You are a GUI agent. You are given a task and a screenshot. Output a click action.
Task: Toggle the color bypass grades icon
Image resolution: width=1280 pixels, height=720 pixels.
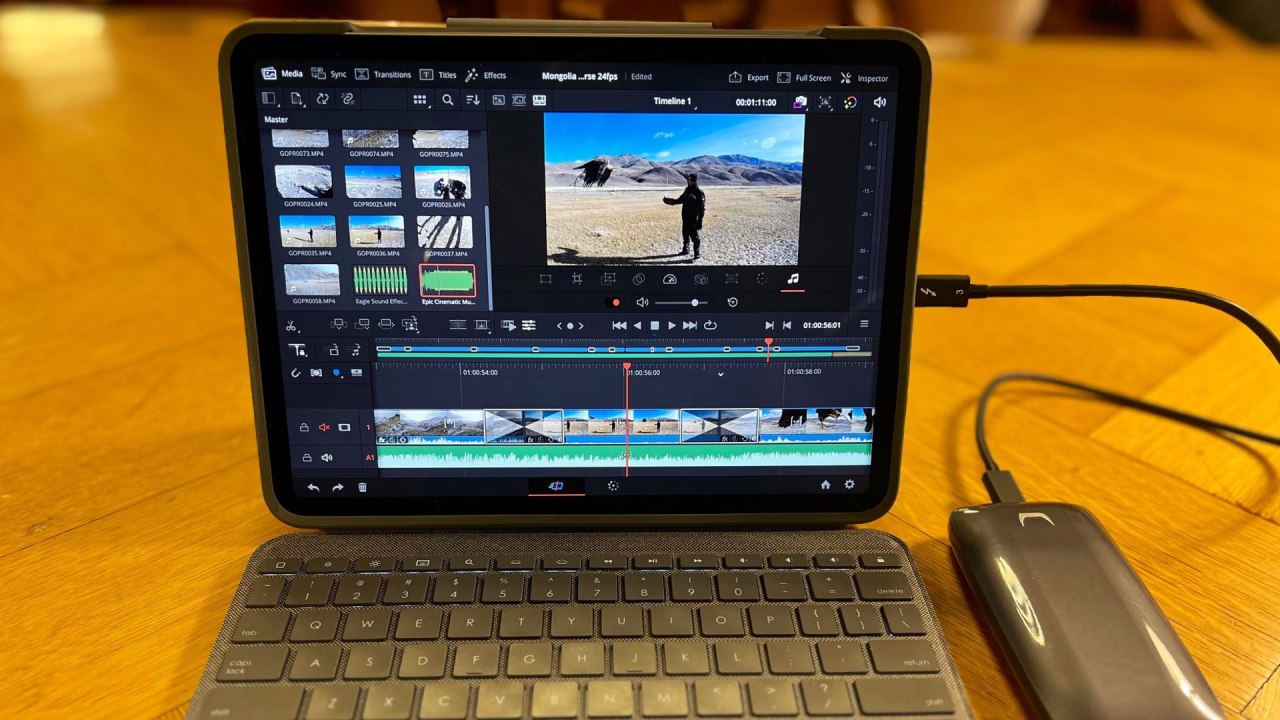point(849,102)
